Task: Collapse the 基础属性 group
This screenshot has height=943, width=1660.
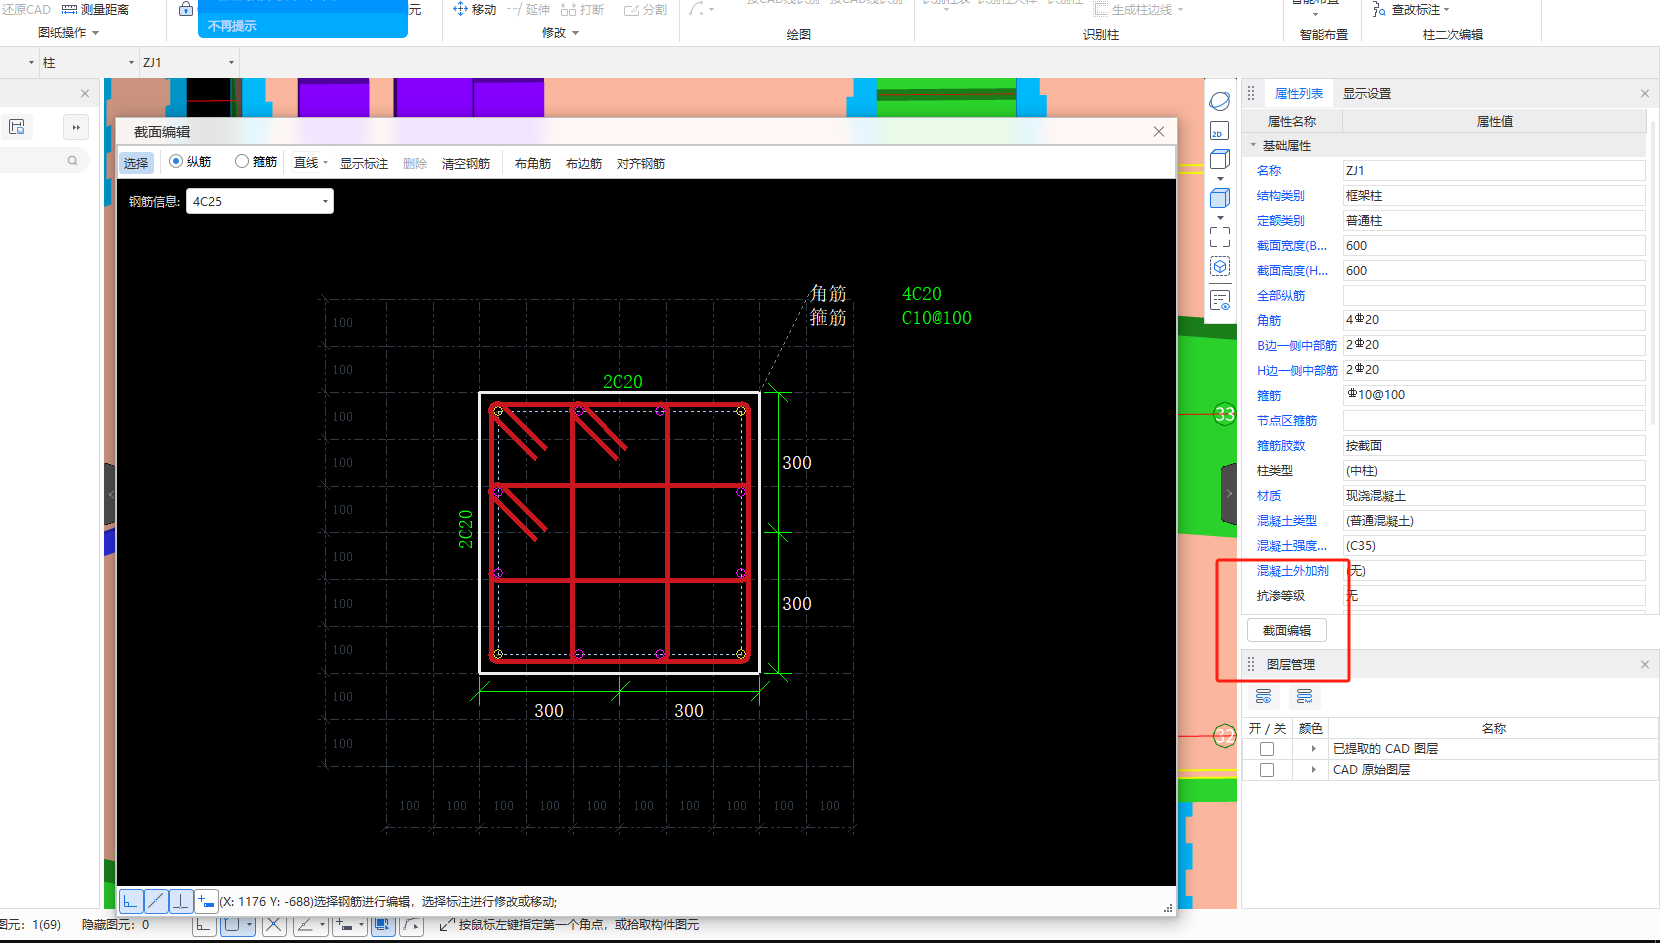Action: click(1253, 145)
